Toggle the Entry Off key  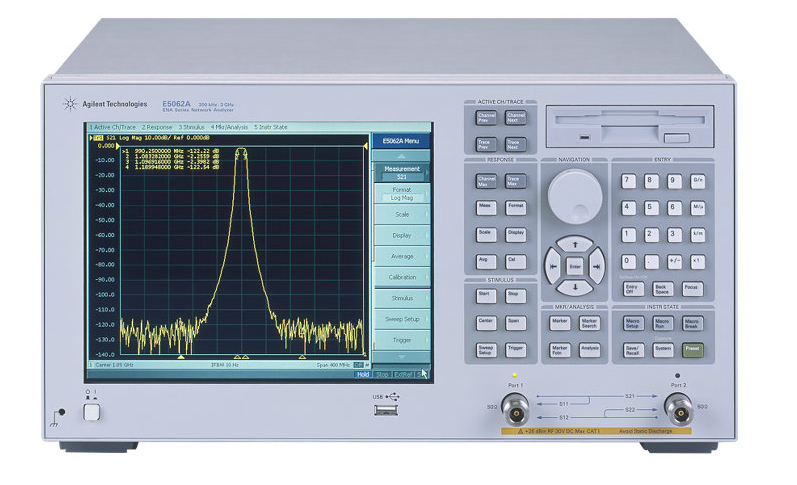[x=631, y=288]
